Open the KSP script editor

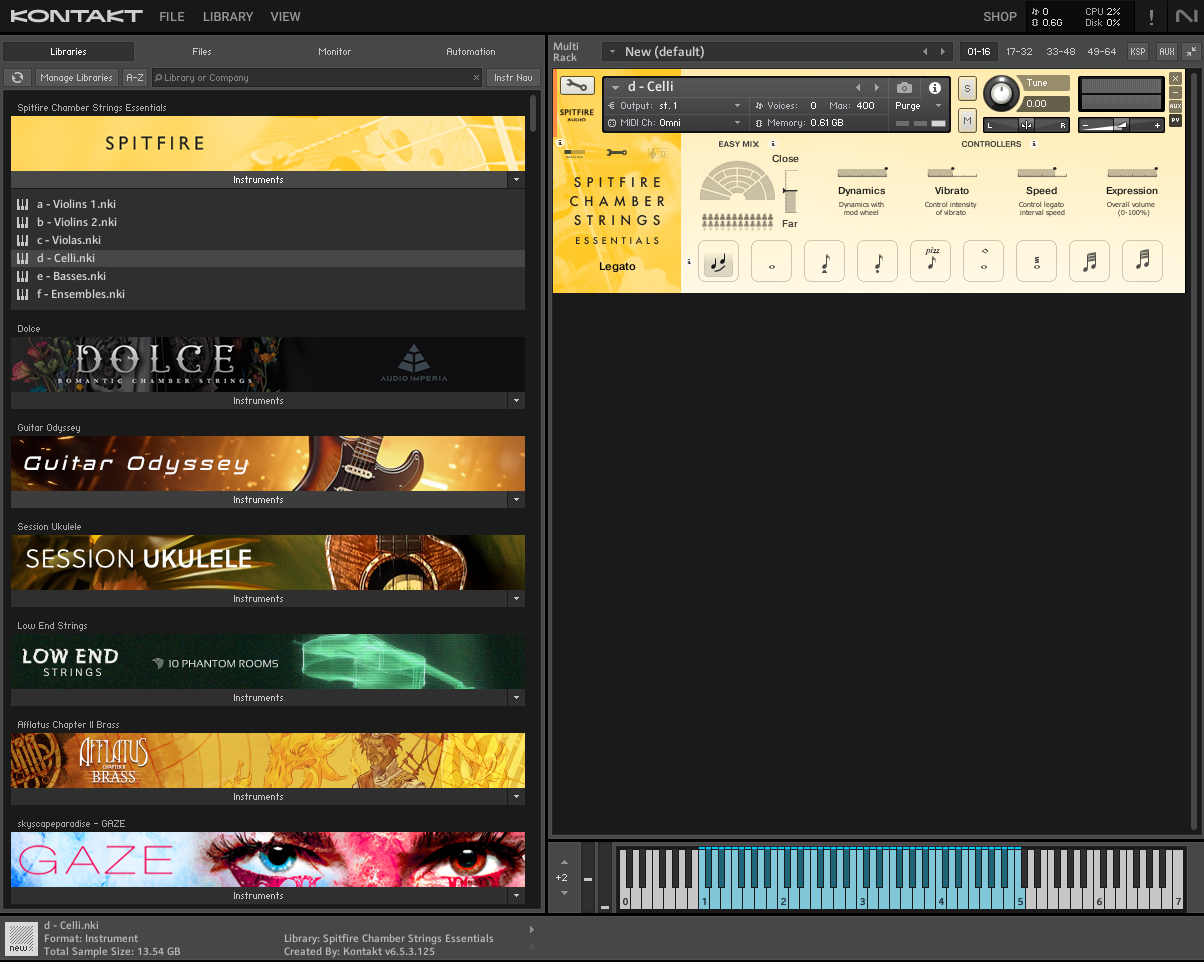1138,51
